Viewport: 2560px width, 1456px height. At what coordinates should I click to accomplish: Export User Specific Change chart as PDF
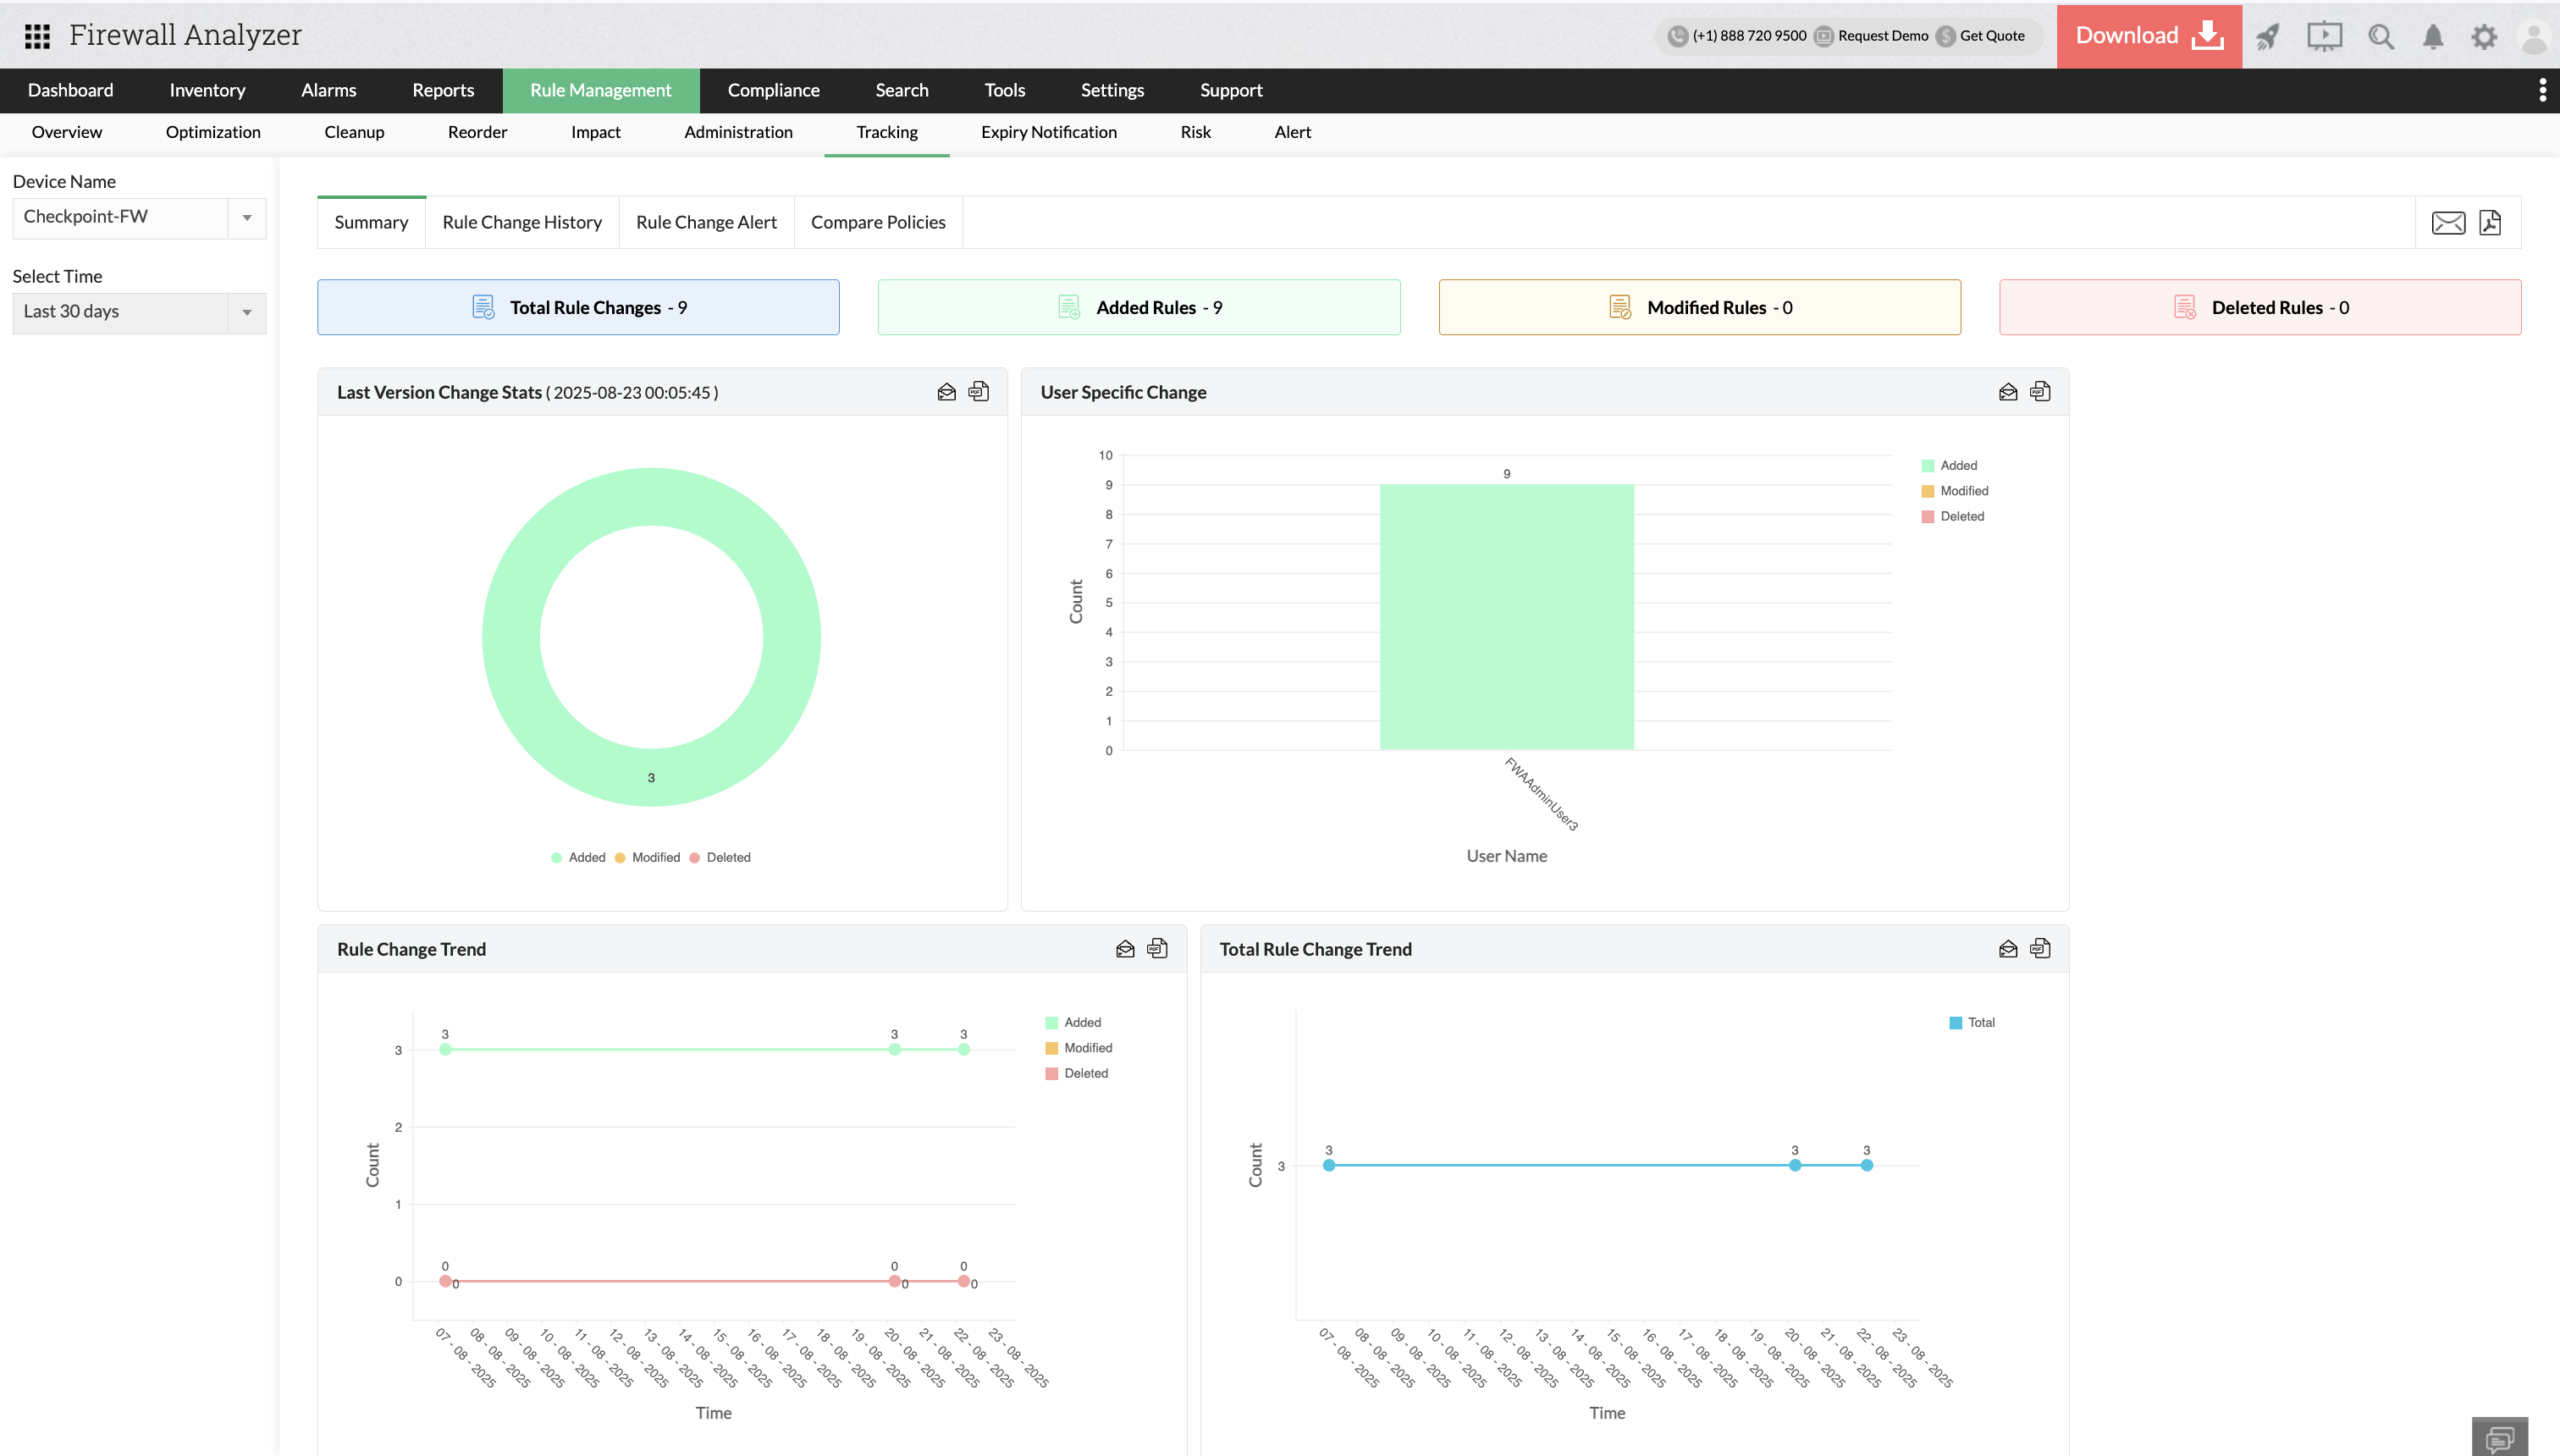click(x=2040, y=392)
